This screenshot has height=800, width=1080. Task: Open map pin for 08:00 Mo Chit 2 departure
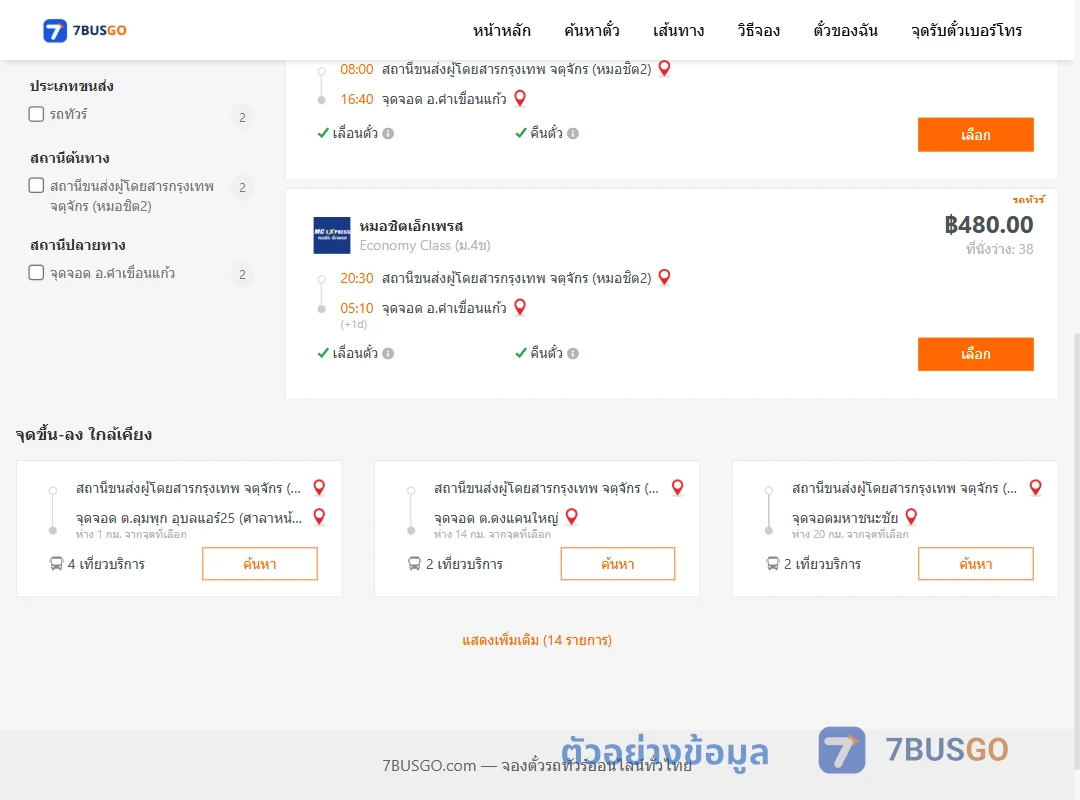pyautogui.click(x=664, y=68)
